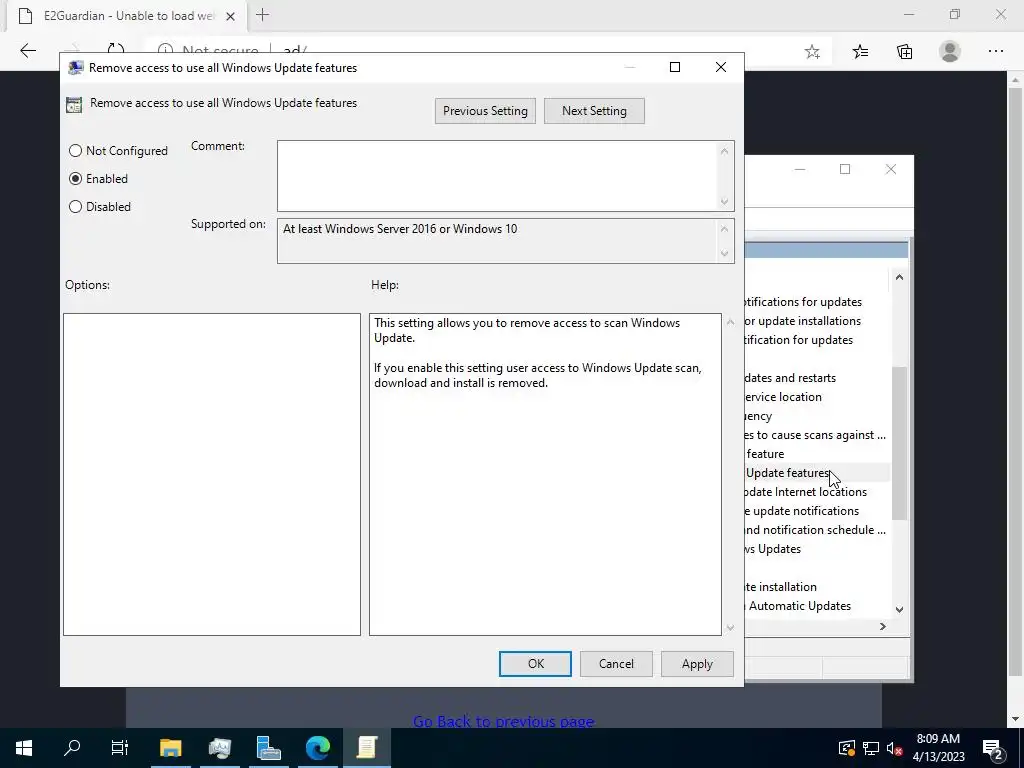
Task: Click the Supported on scroll down arrow
Action: pos(724,253)
